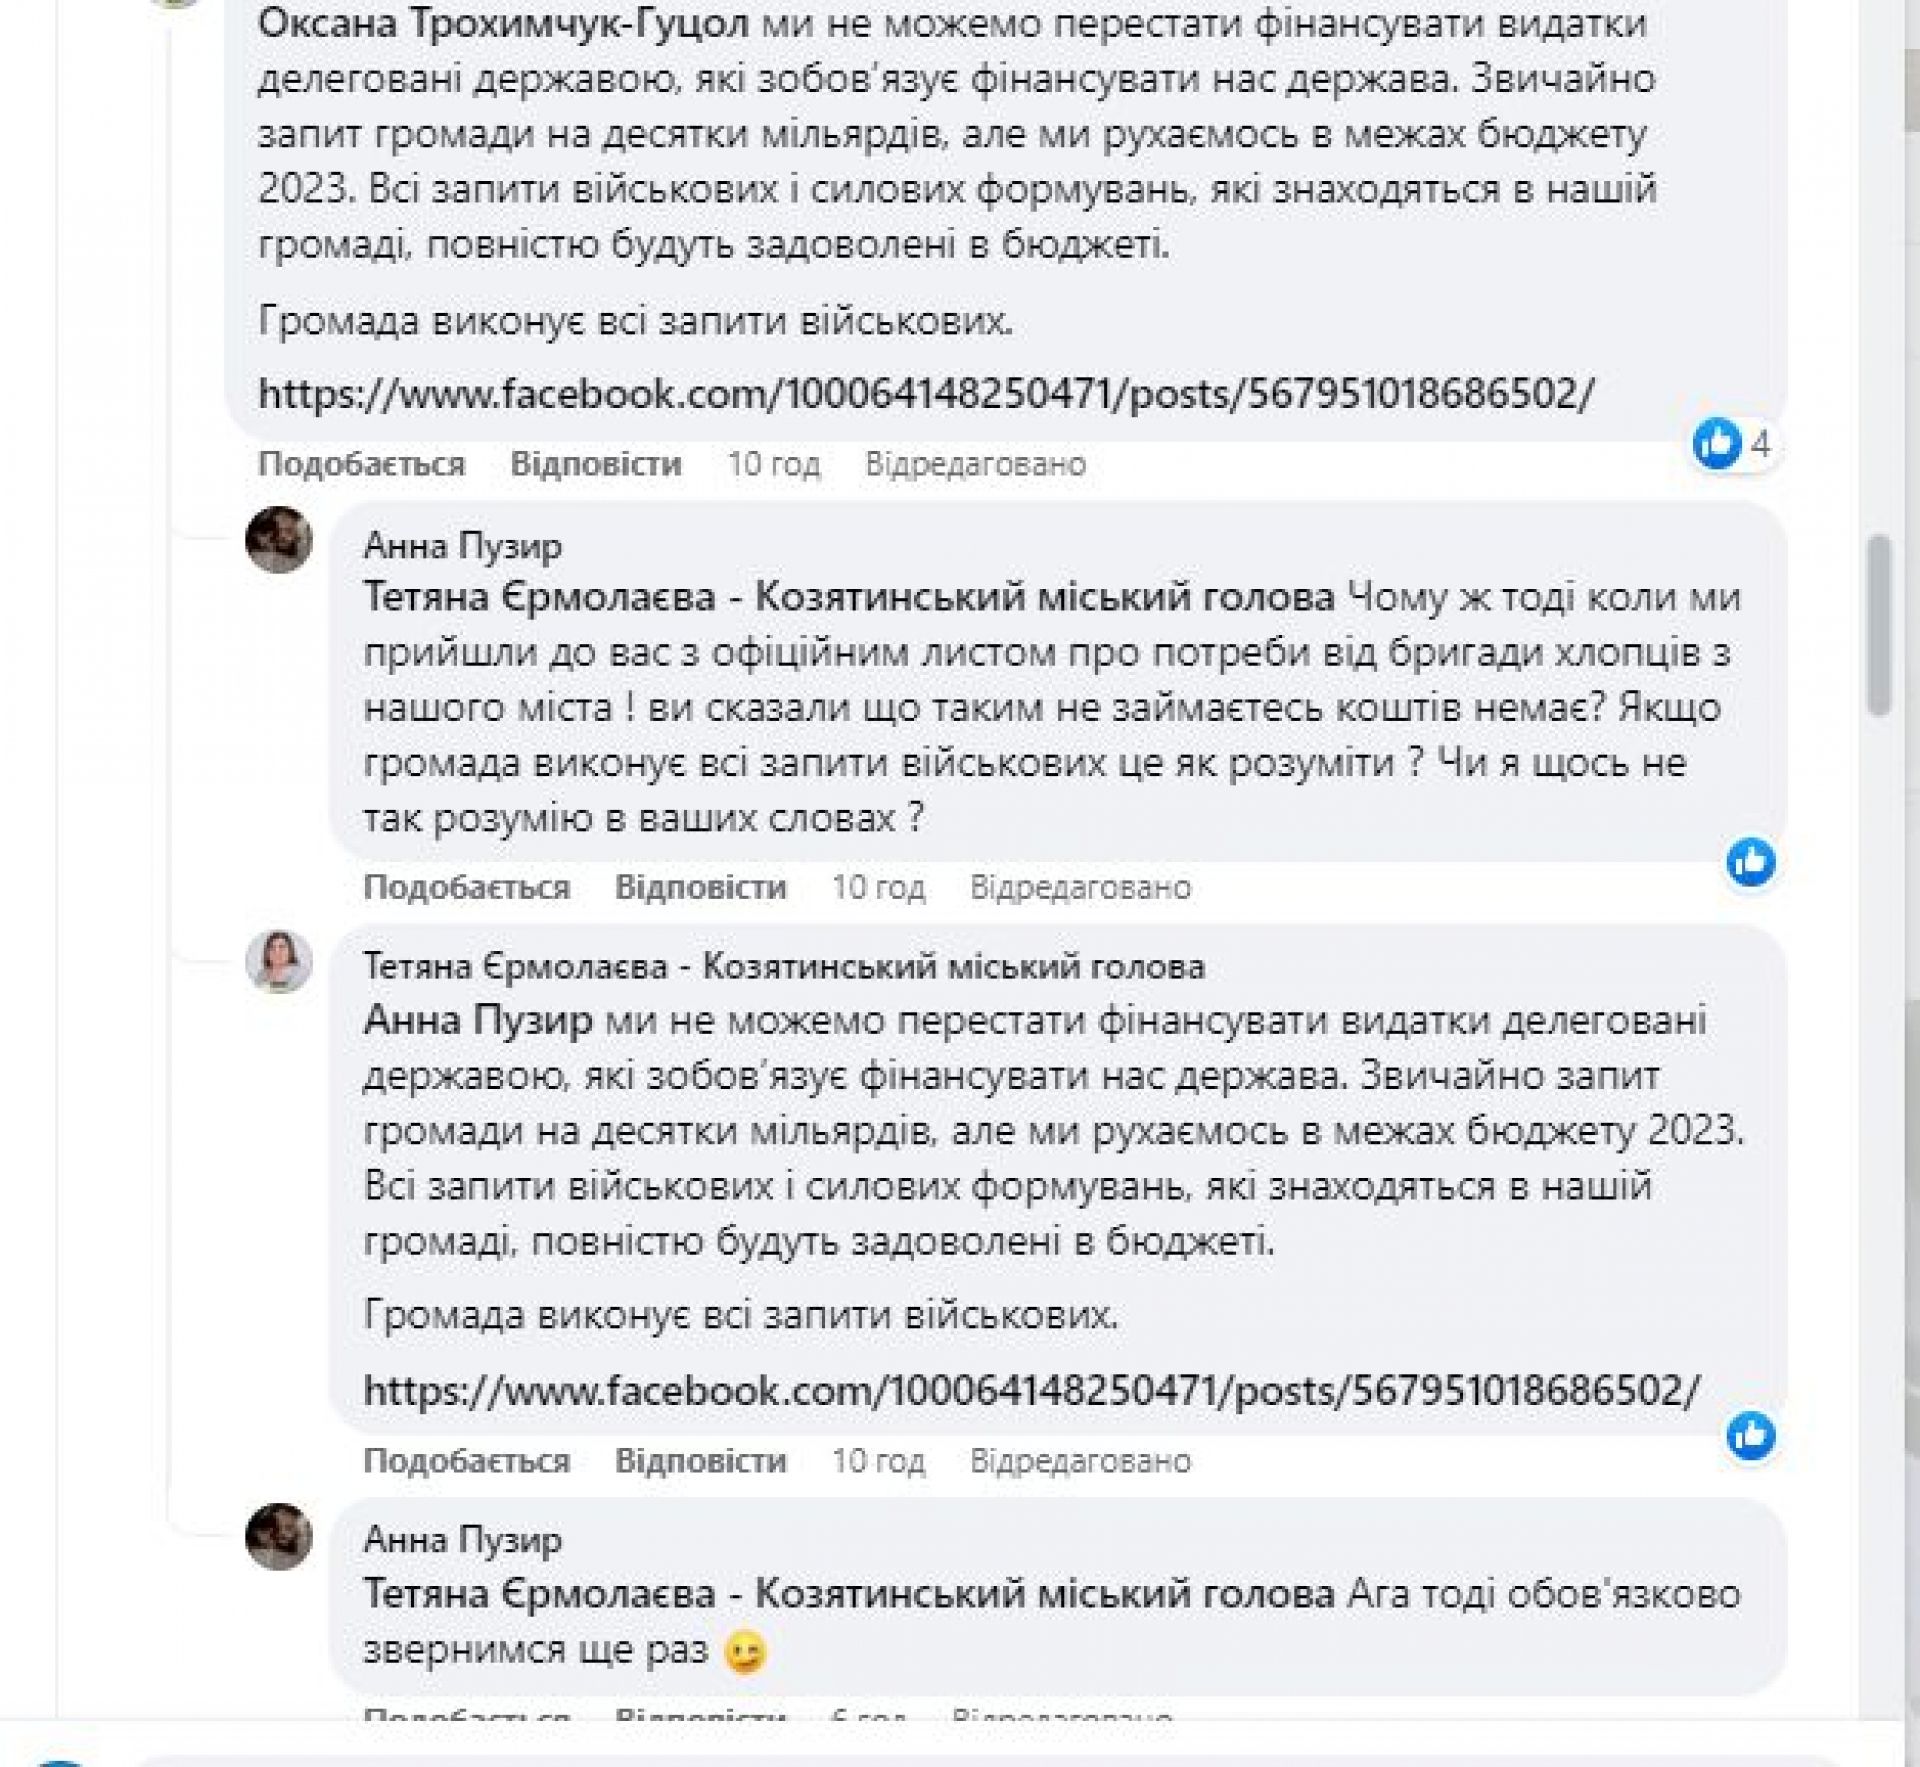Click like reaction icon on Анна Пузир's first reply
Screen dimensions: 1920x1767
(x=1750, y=862)
